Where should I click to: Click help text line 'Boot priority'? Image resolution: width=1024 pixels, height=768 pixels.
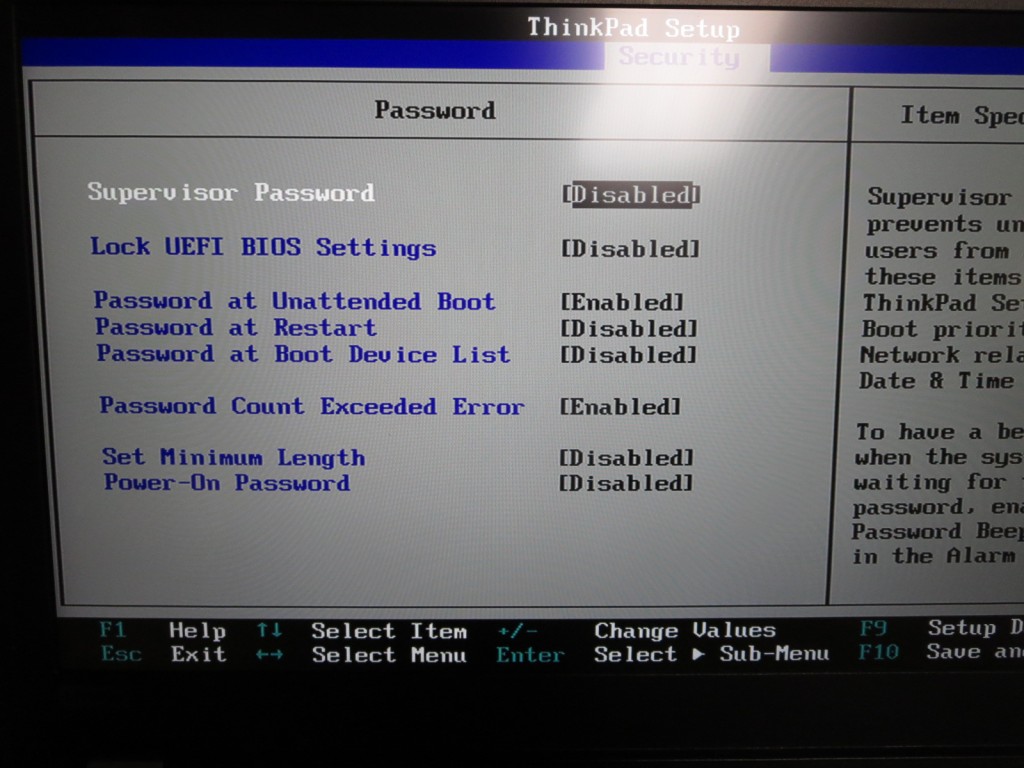[x=942, y=329]
